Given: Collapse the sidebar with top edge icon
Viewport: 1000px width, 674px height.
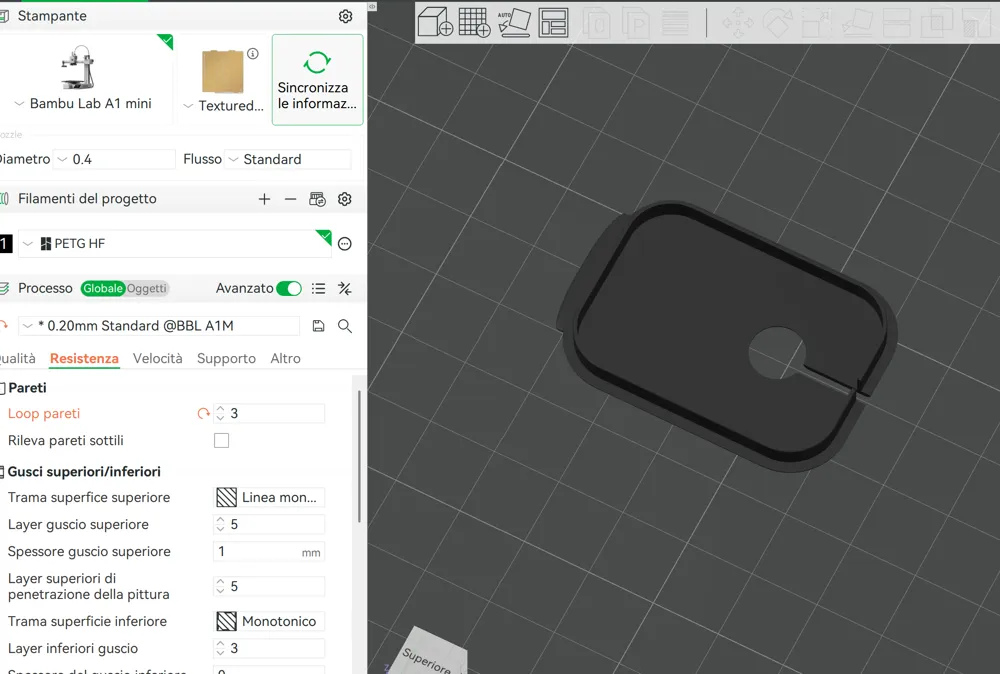Looking at the screenshot, I should point(372,6).
